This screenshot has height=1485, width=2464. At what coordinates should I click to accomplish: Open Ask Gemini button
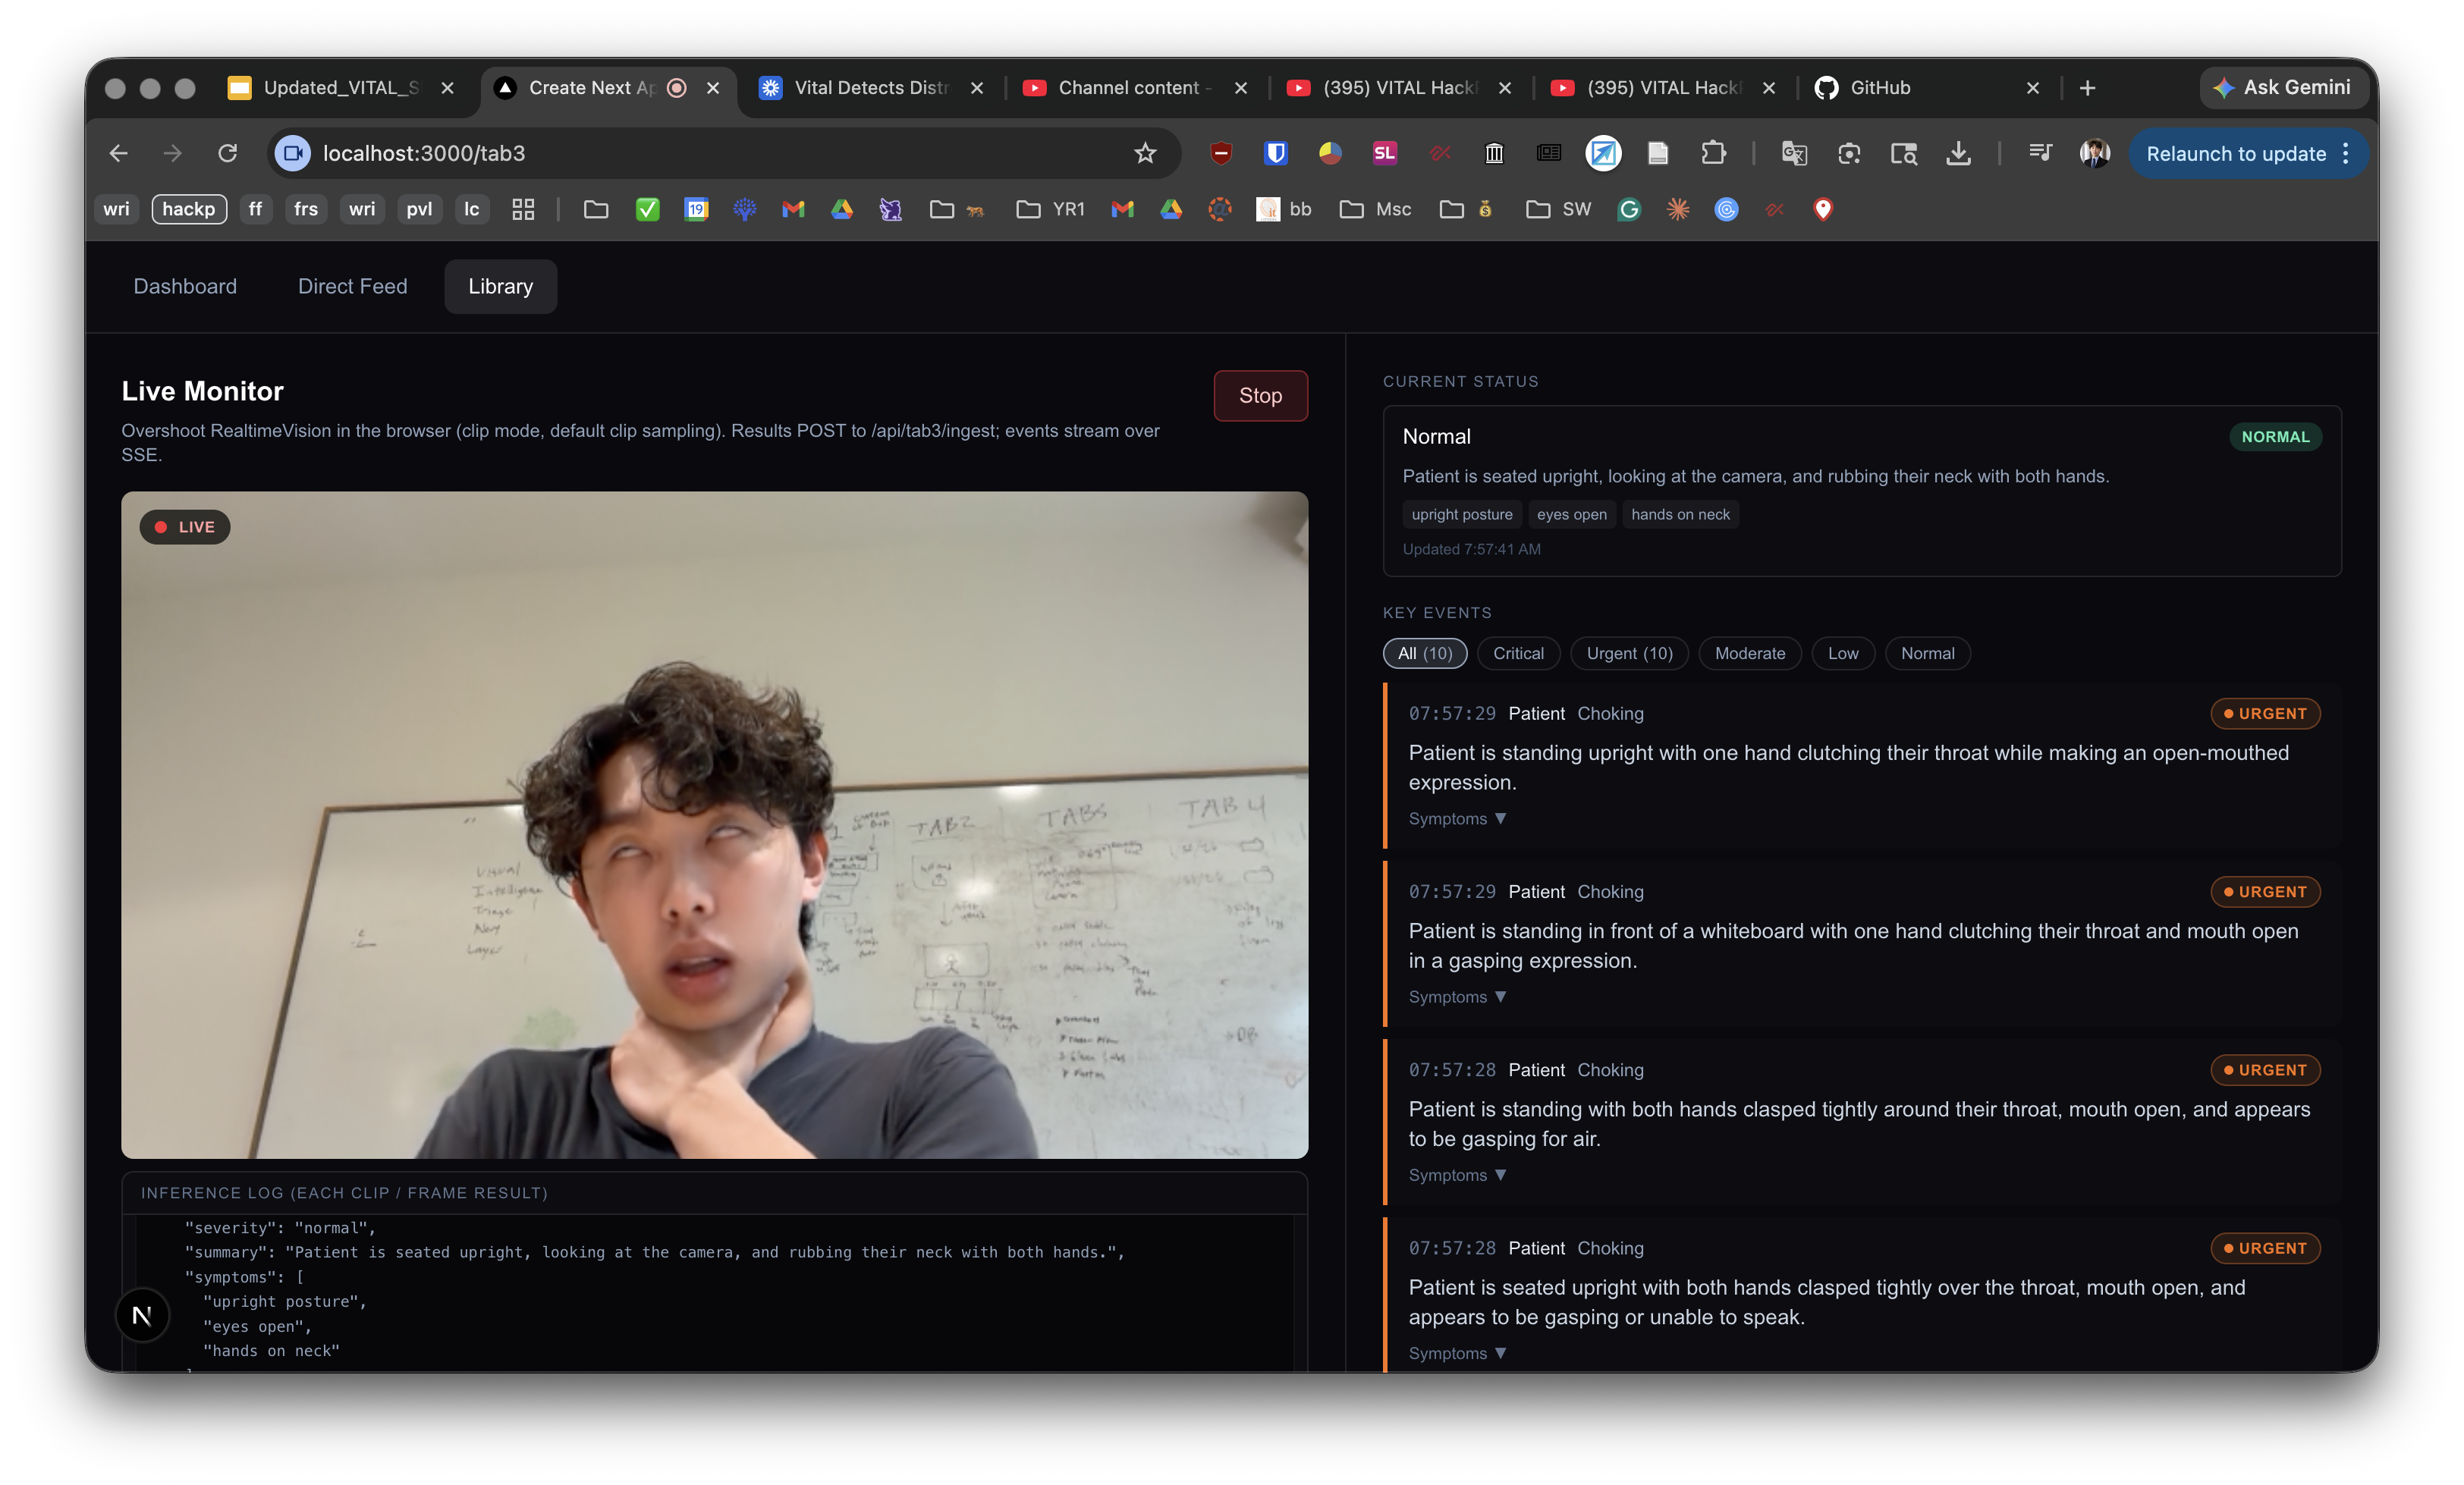(x=2284, y=88)
